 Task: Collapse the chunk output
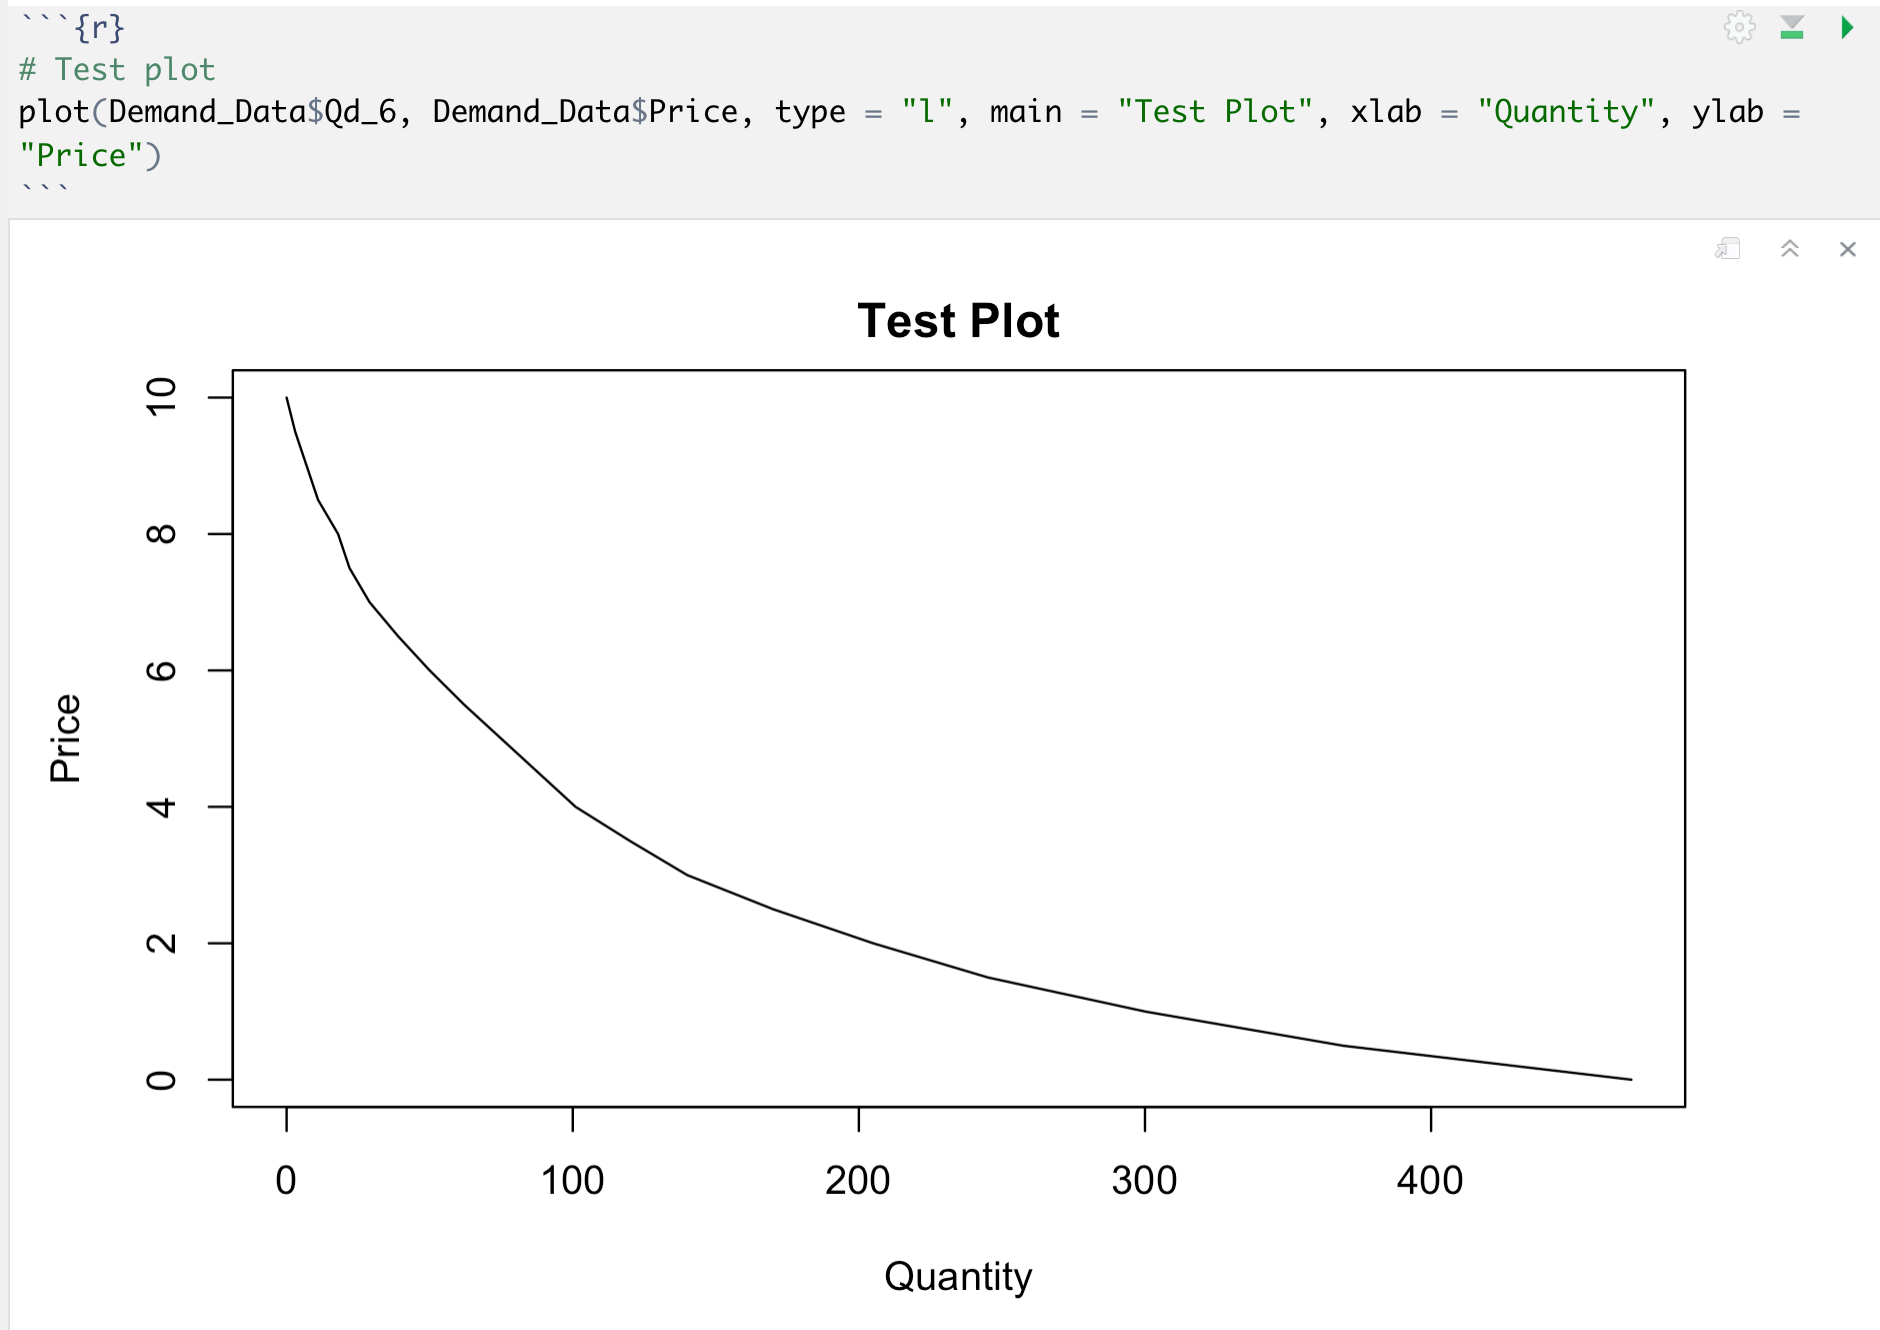point(1790,249)
